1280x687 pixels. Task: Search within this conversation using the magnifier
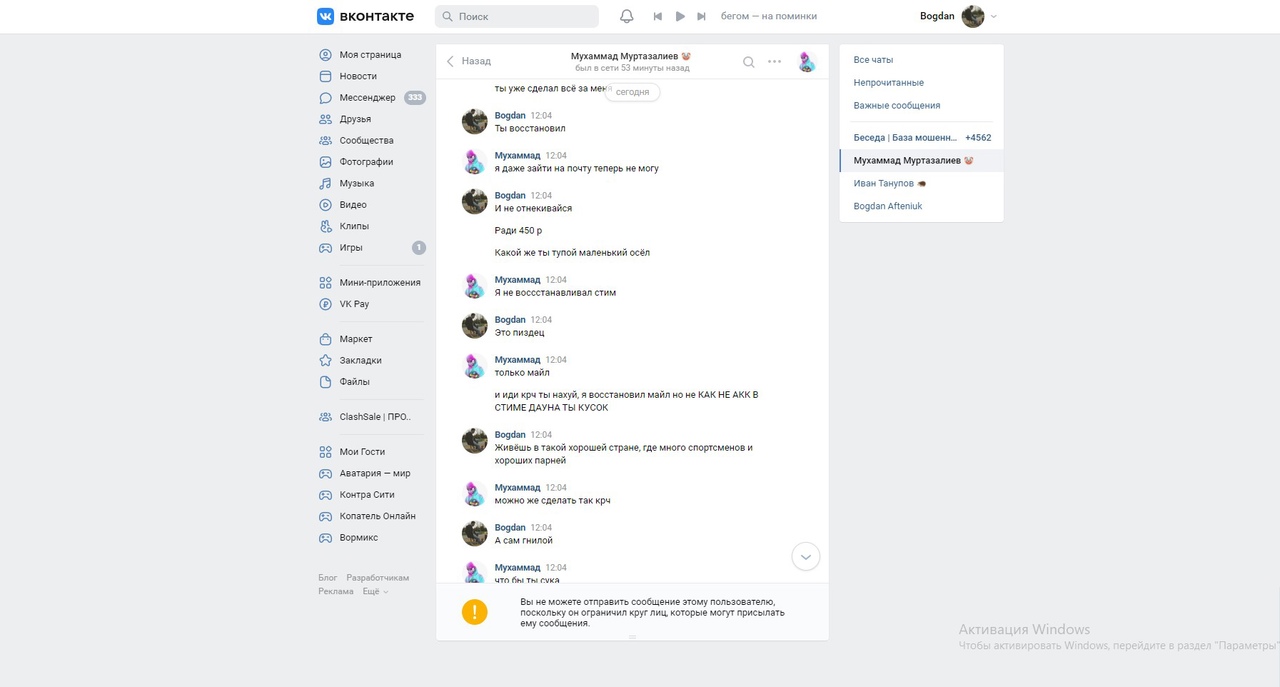pos(748,62)
